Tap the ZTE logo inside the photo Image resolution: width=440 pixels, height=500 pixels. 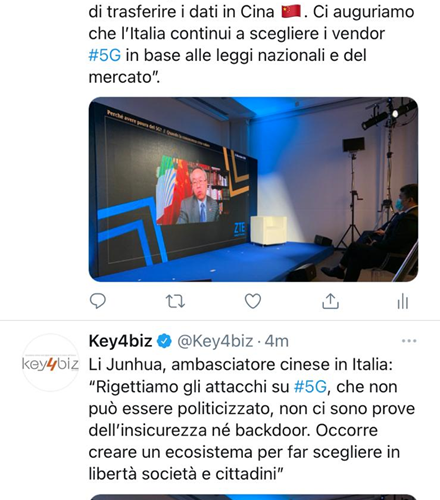click(239, 229)
